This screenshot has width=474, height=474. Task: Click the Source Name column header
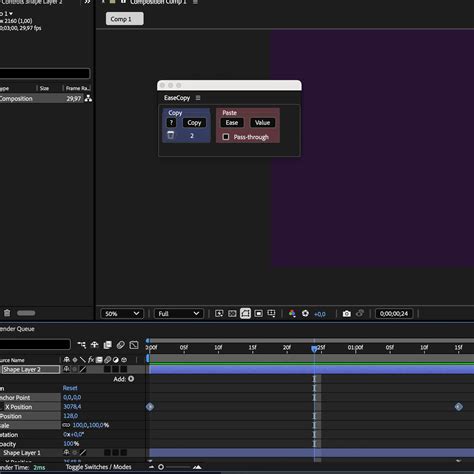tap(12, 360)
